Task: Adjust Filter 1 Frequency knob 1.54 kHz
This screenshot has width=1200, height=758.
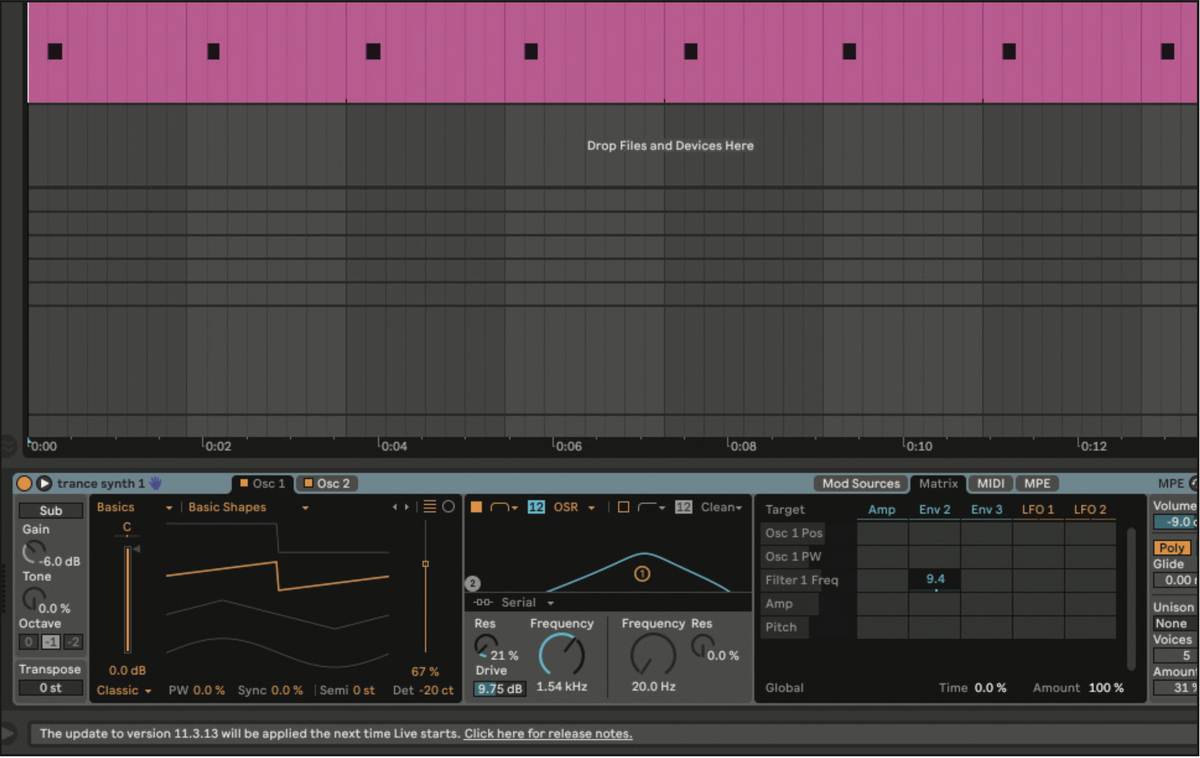Action: (561, 655)
